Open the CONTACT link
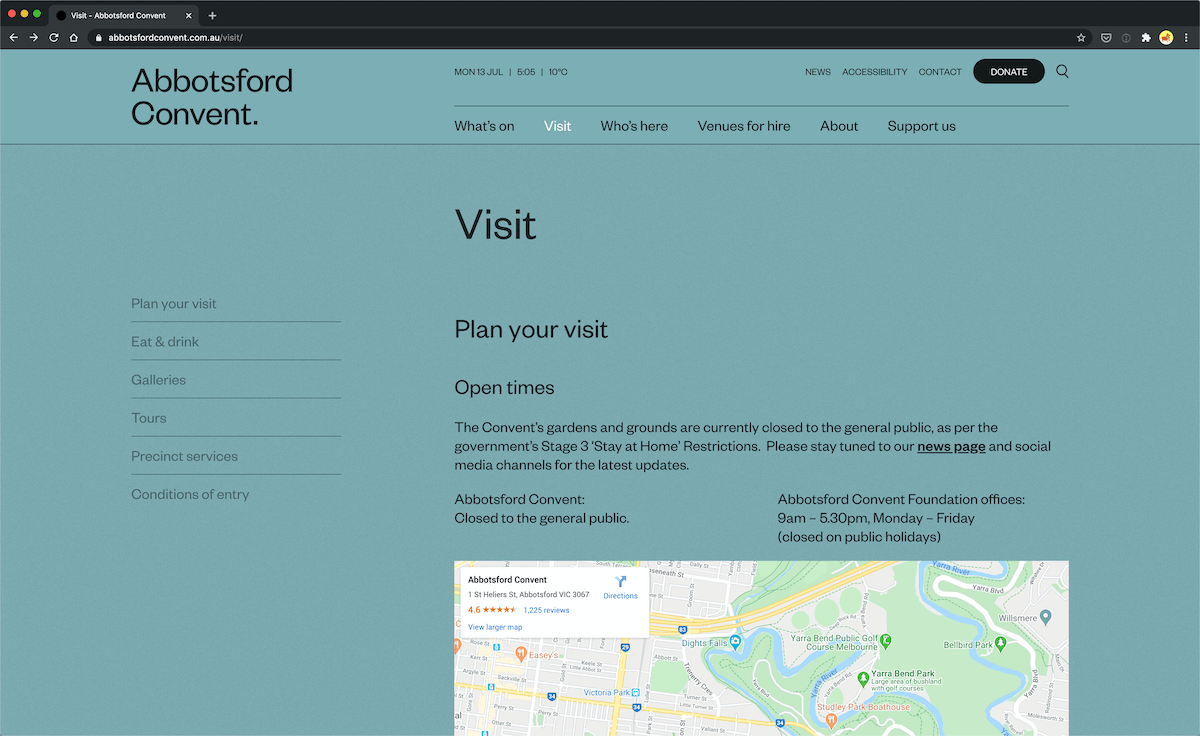 pos(940,72)
